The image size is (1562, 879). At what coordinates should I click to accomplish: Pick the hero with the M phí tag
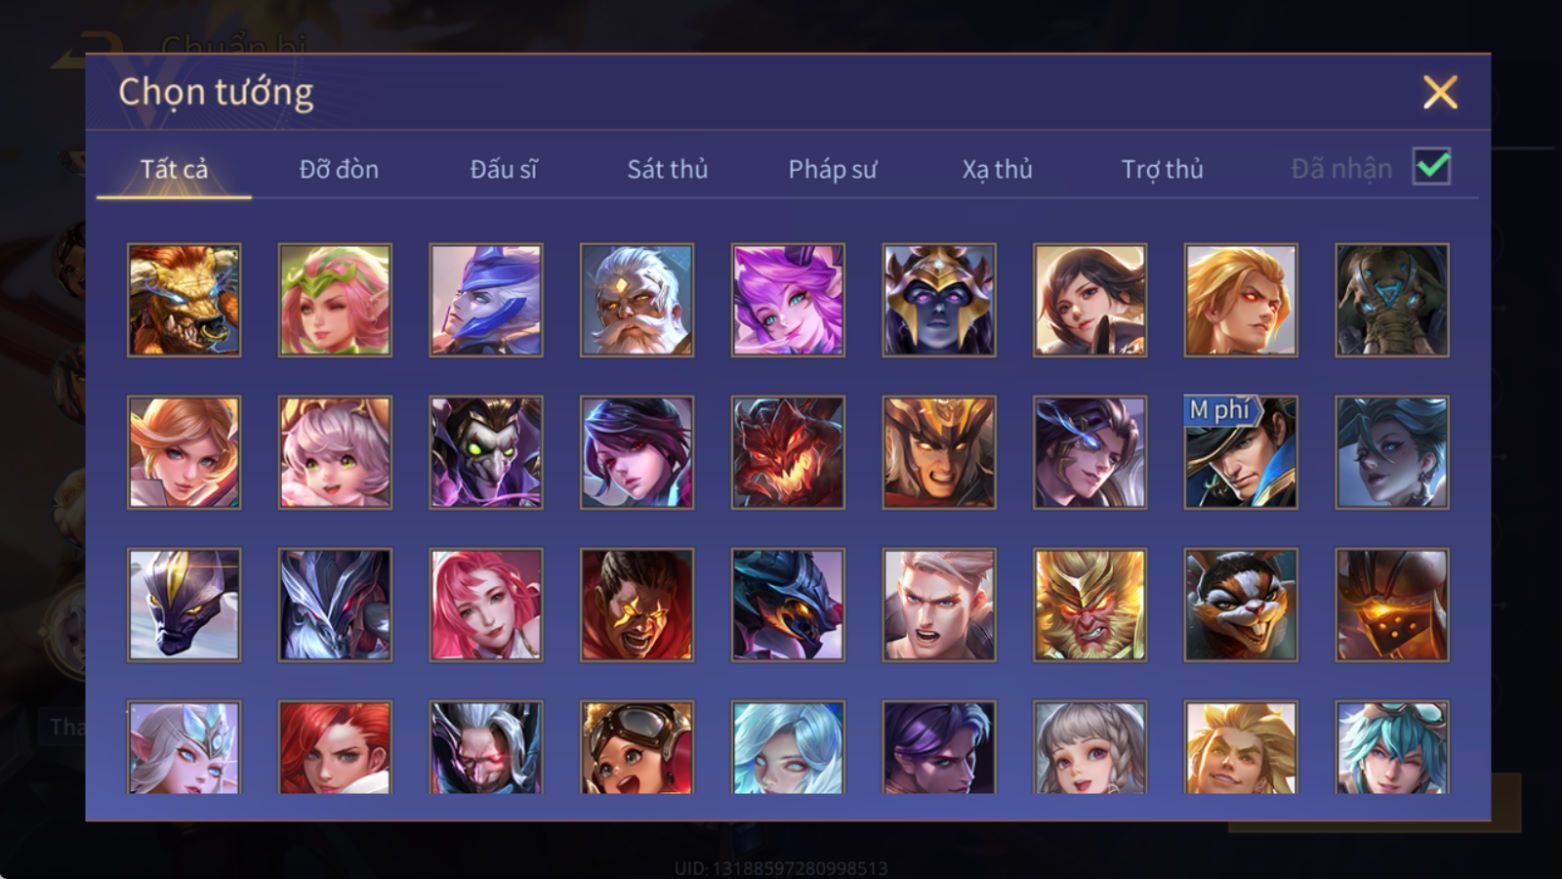1241,452
